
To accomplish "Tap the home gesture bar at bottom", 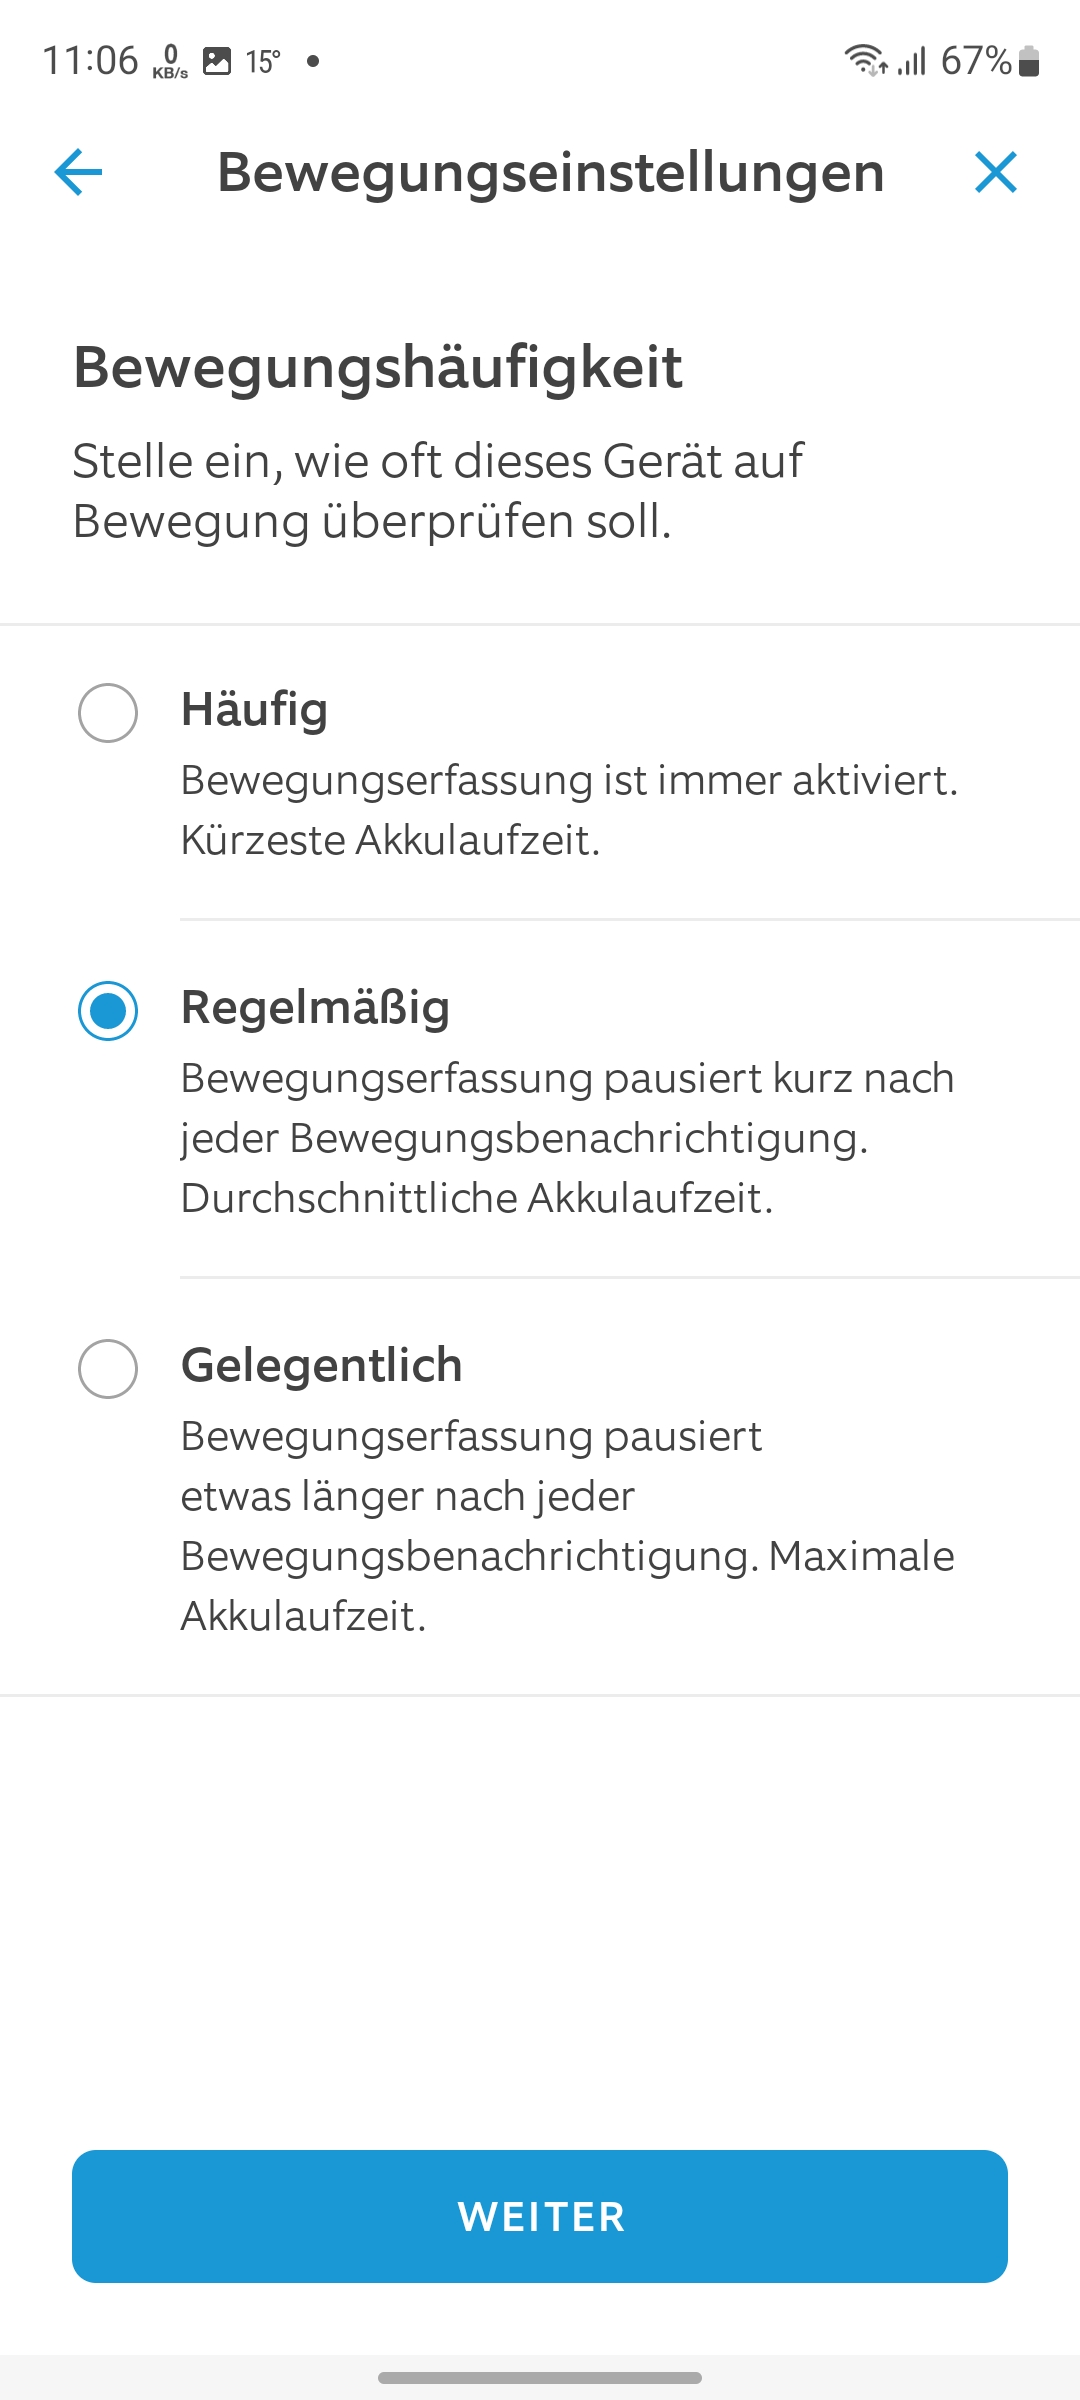I will (540, 2377).
